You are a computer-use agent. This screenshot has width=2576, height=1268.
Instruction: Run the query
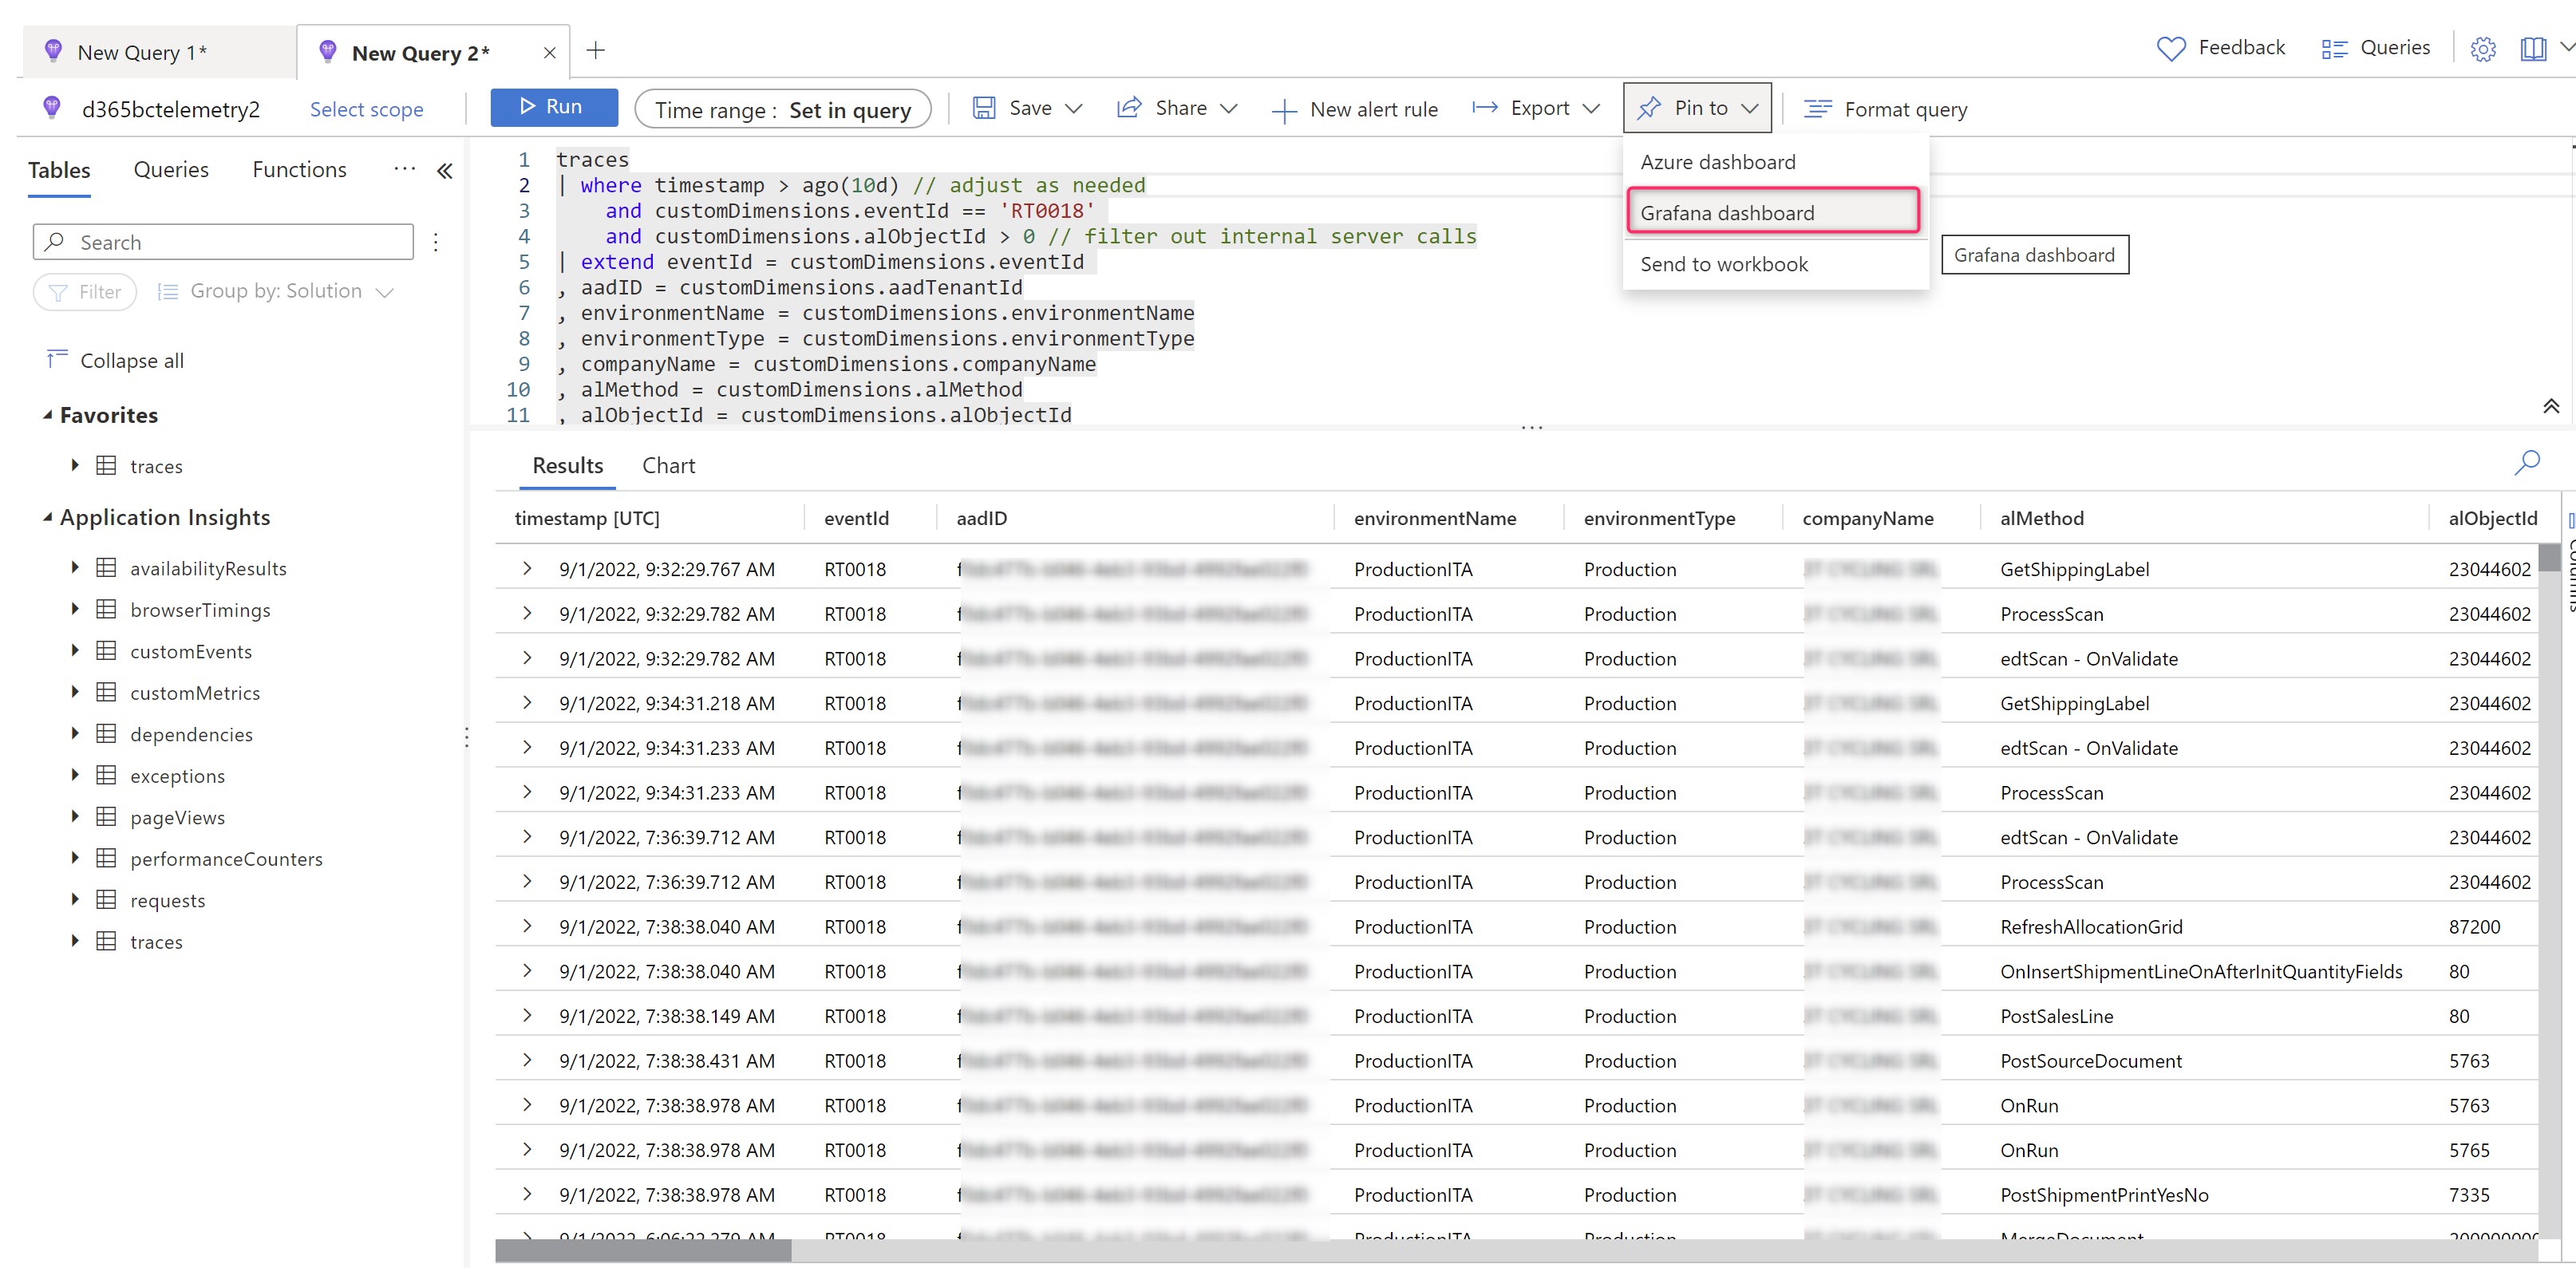pyautogui.click(x=553, y=107)
